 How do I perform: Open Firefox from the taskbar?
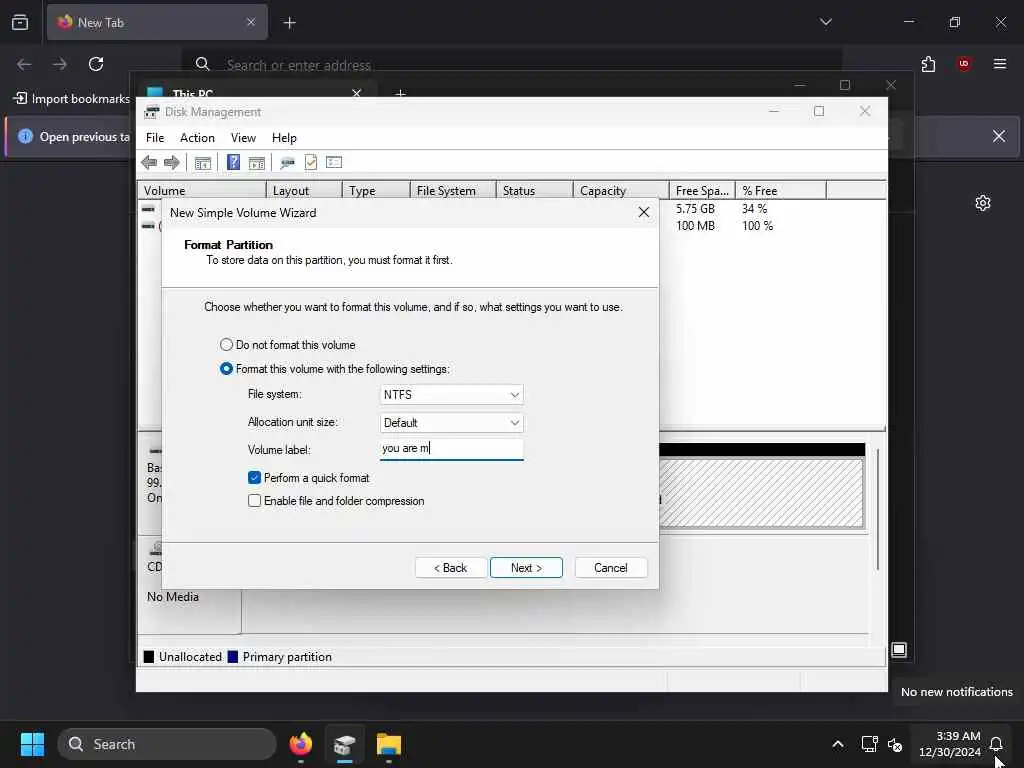300,744
